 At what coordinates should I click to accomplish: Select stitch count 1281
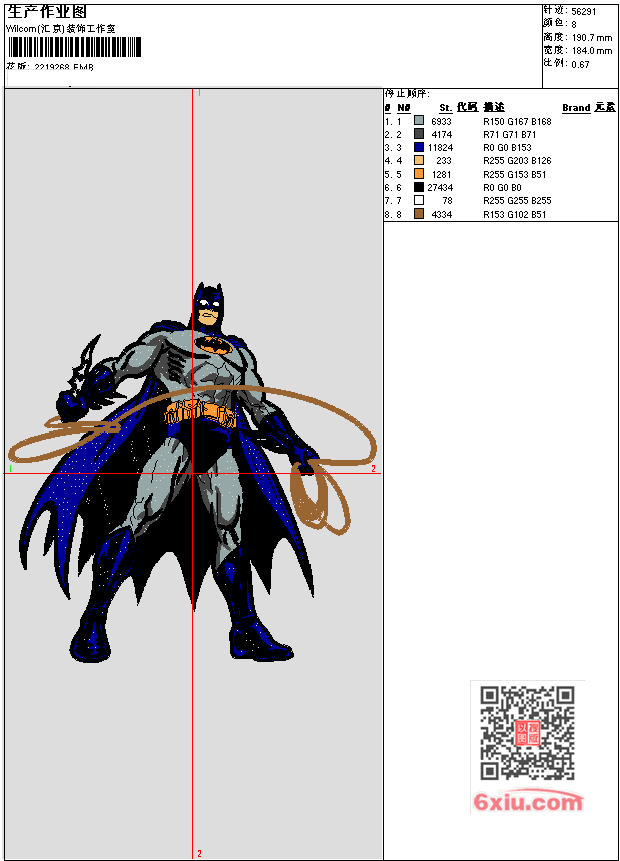(x=442, y=175)
